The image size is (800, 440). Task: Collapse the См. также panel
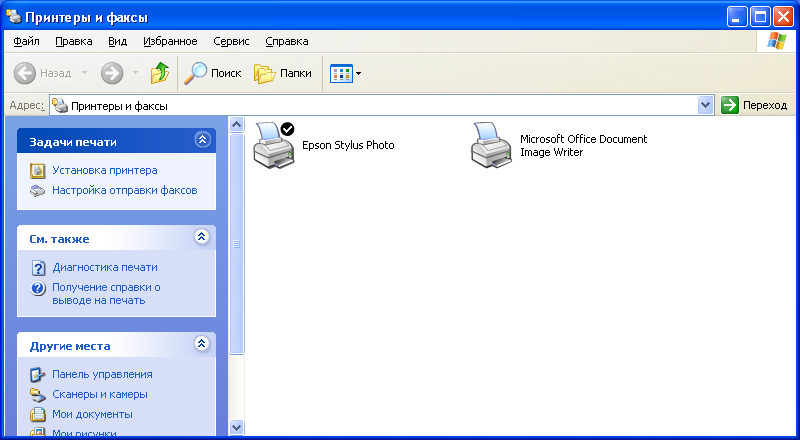click(202, 236)
